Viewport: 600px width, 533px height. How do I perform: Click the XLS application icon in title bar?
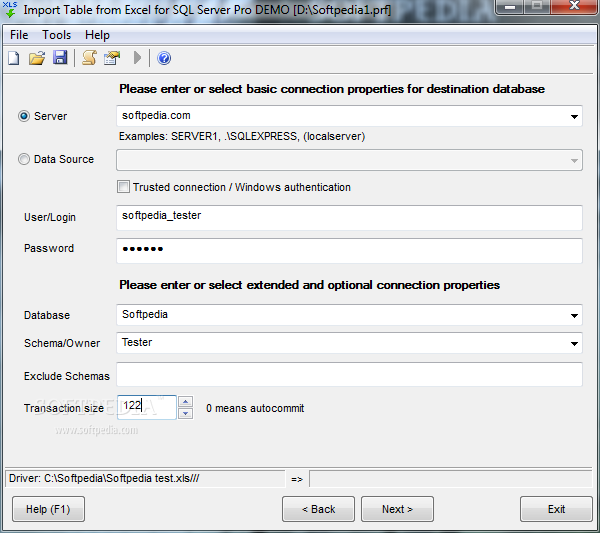tap(10, 9)
